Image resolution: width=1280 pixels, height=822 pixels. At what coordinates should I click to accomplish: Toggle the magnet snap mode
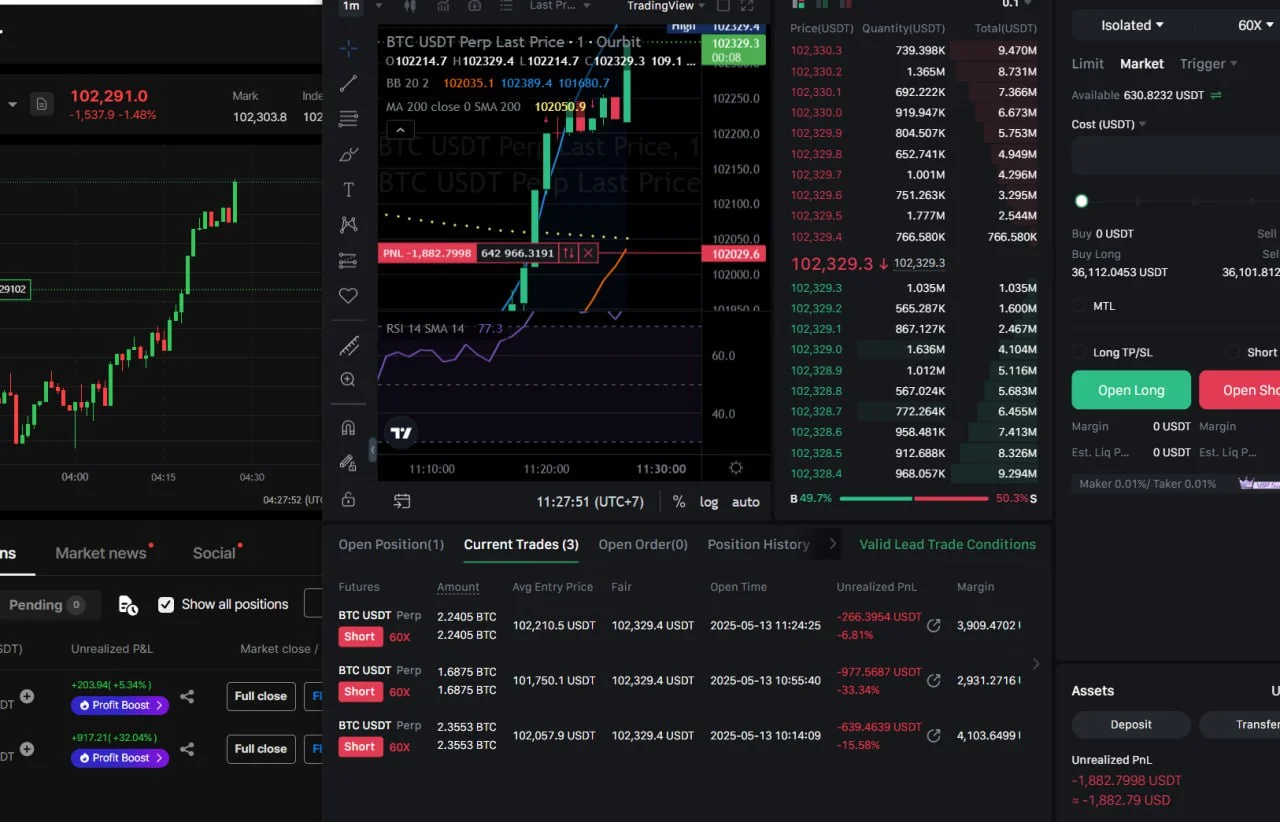pyautogui.click(x=348, y=428)
